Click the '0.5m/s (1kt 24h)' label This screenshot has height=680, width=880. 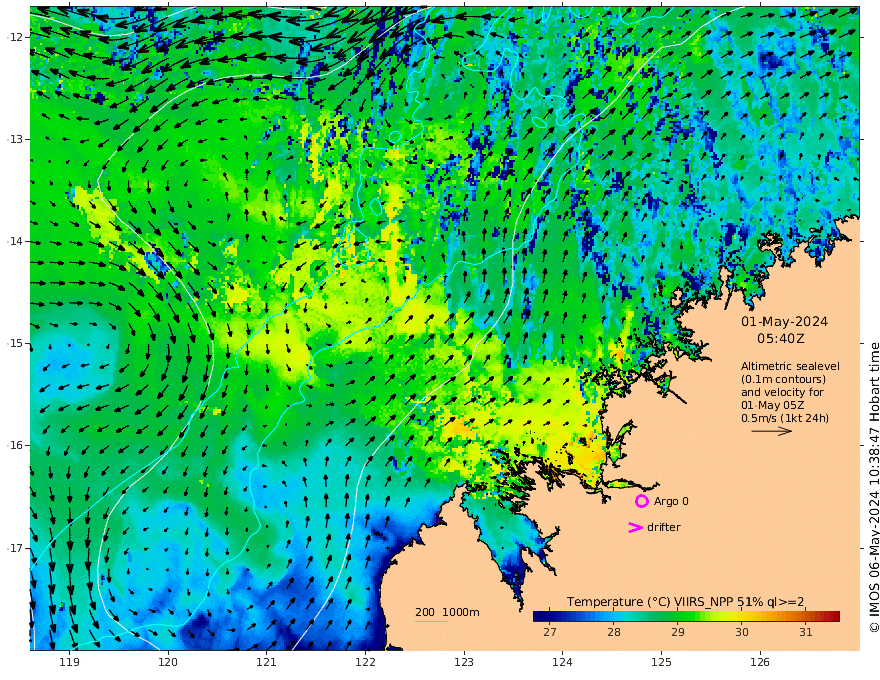pos(785,418)
